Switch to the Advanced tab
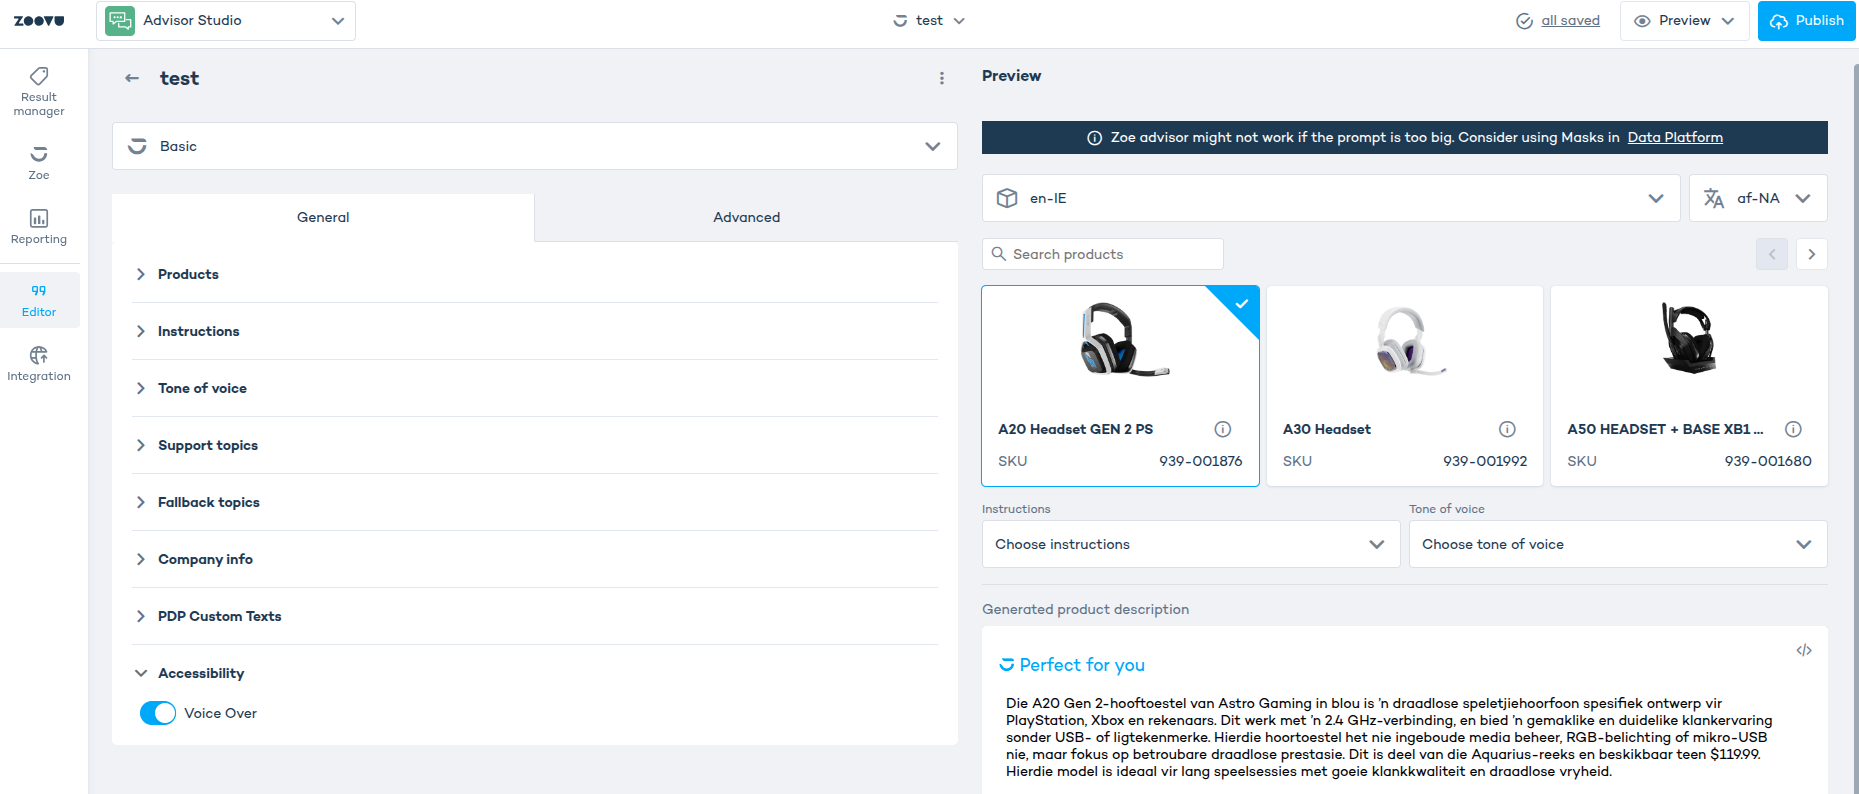 [746, 217]
